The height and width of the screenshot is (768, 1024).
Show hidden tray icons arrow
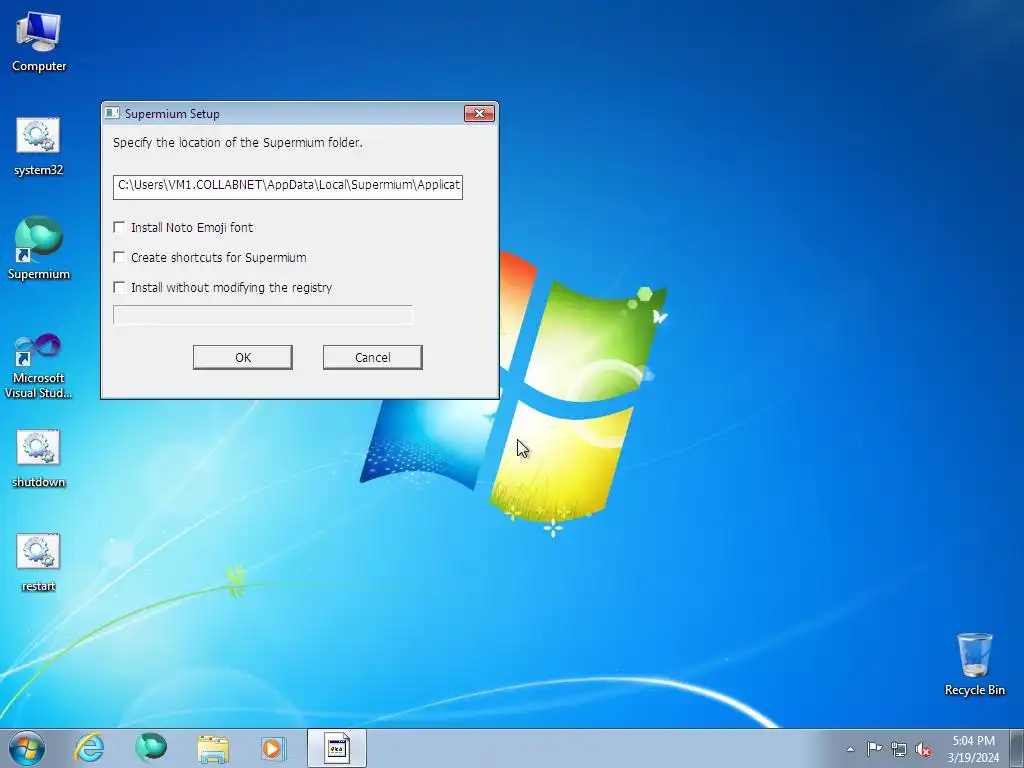pos(850,749)
